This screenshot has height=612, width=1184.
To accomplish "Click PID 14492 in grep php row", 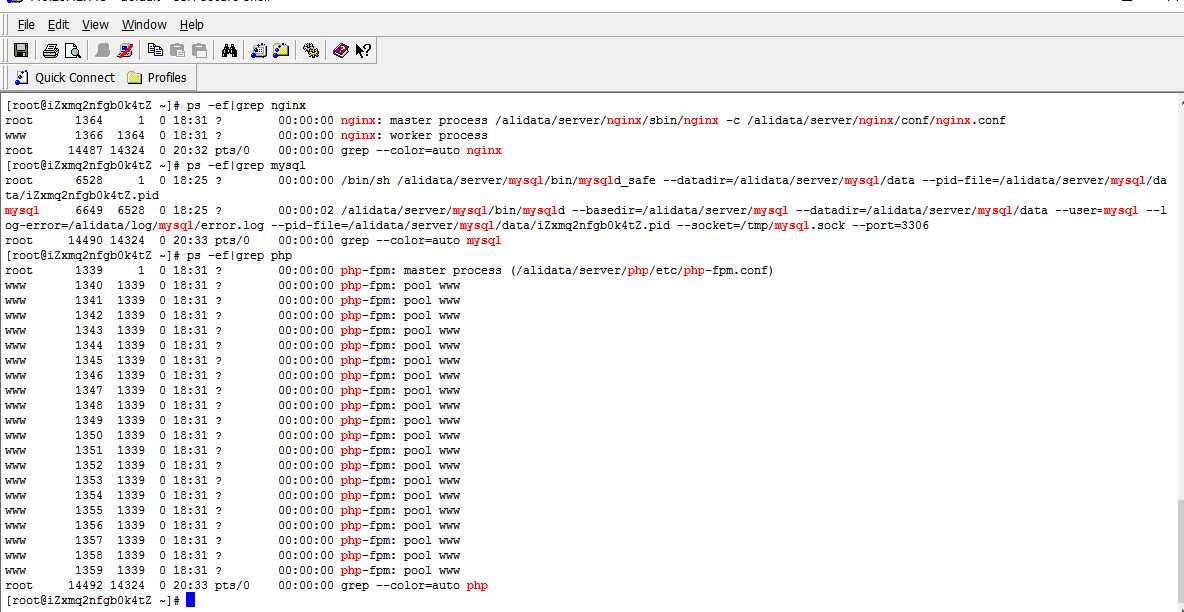I will pyautogui.click(x=85, y=586).
